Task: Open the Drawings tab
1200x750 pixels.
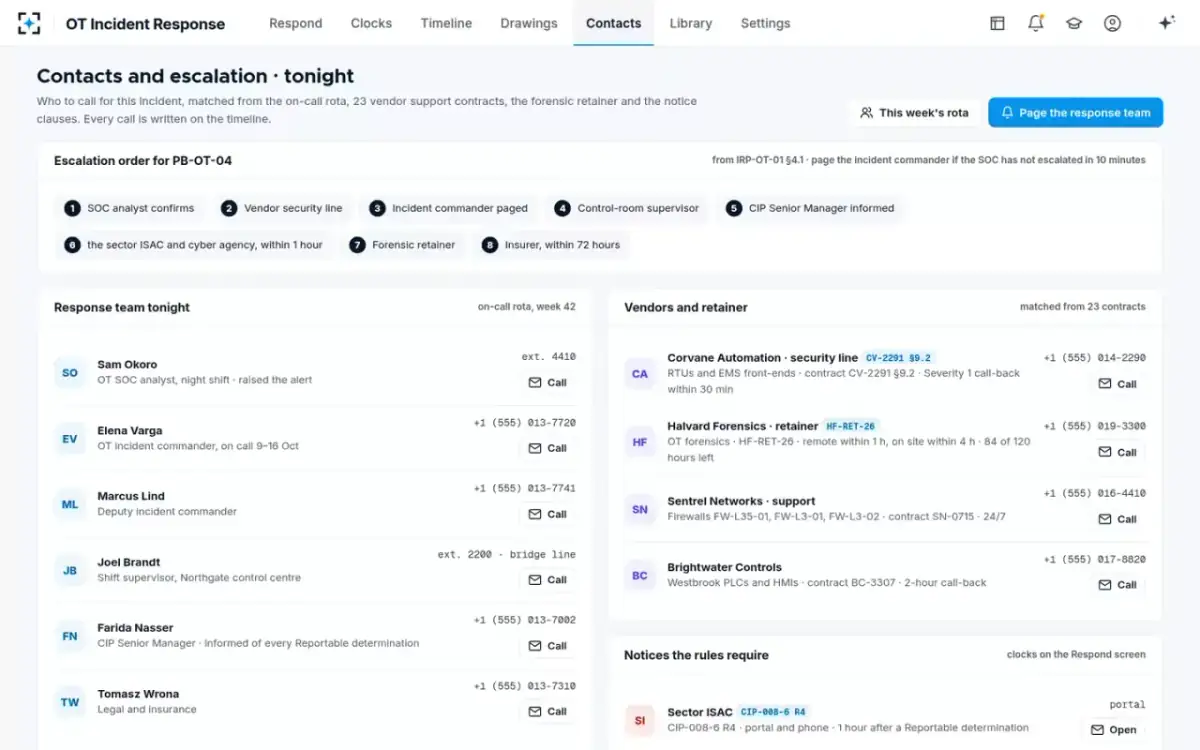Action: click(529, 23)
